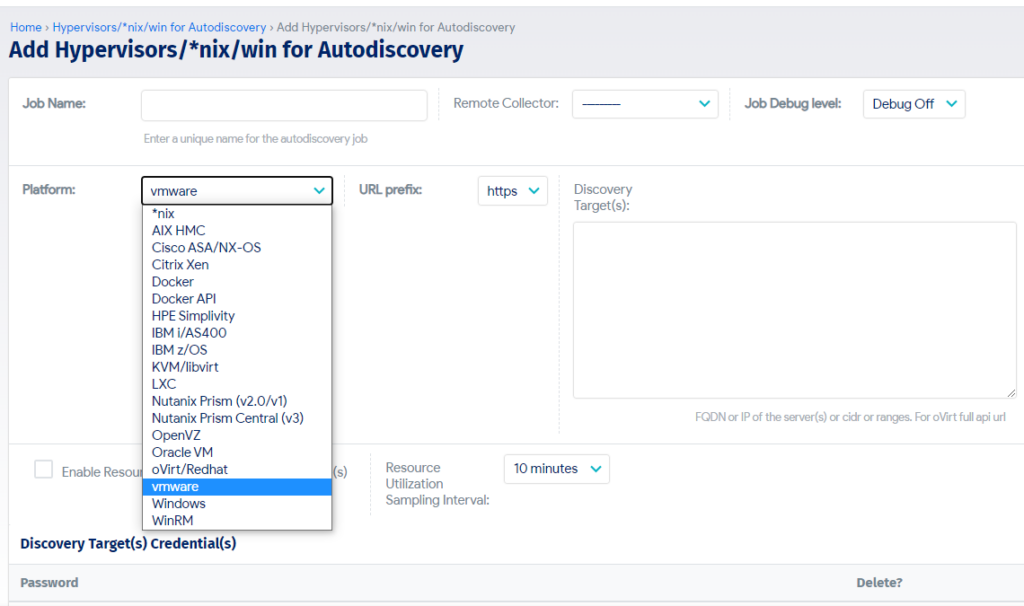
Task: Select Citrix Xen platform option
Action: (237, 264)
